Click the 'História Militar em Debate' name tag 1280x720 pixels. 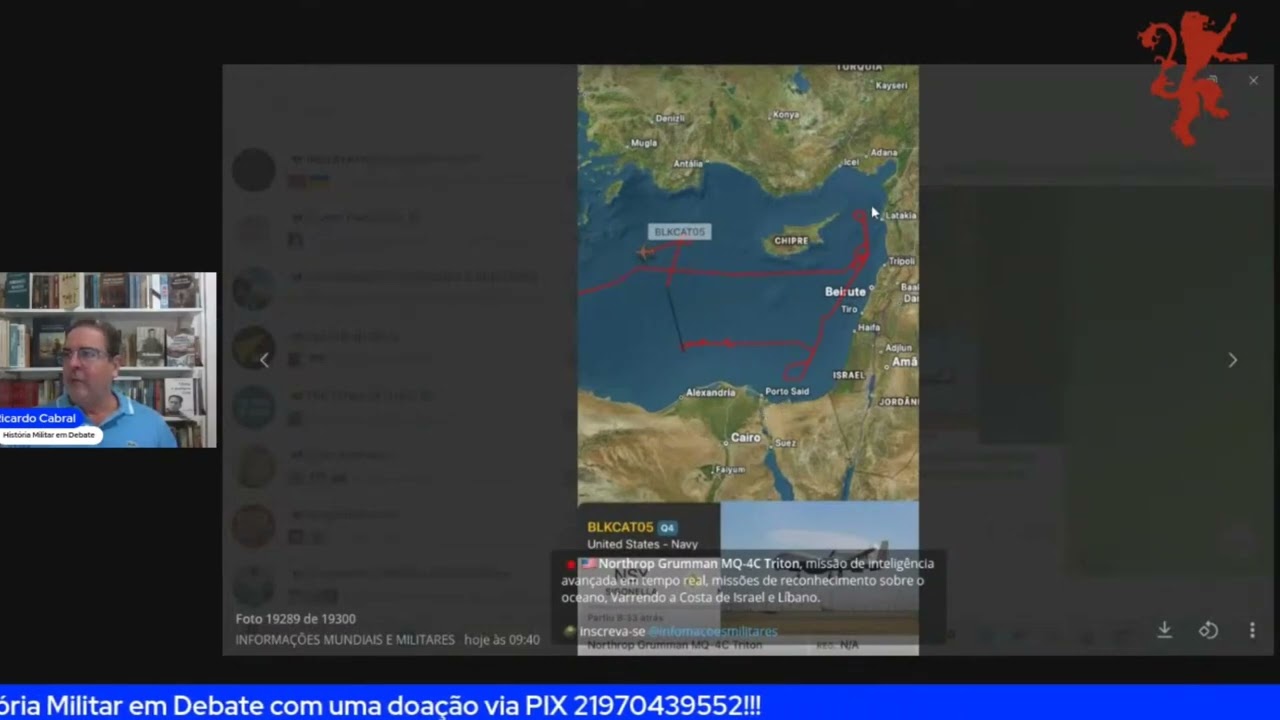49,435
